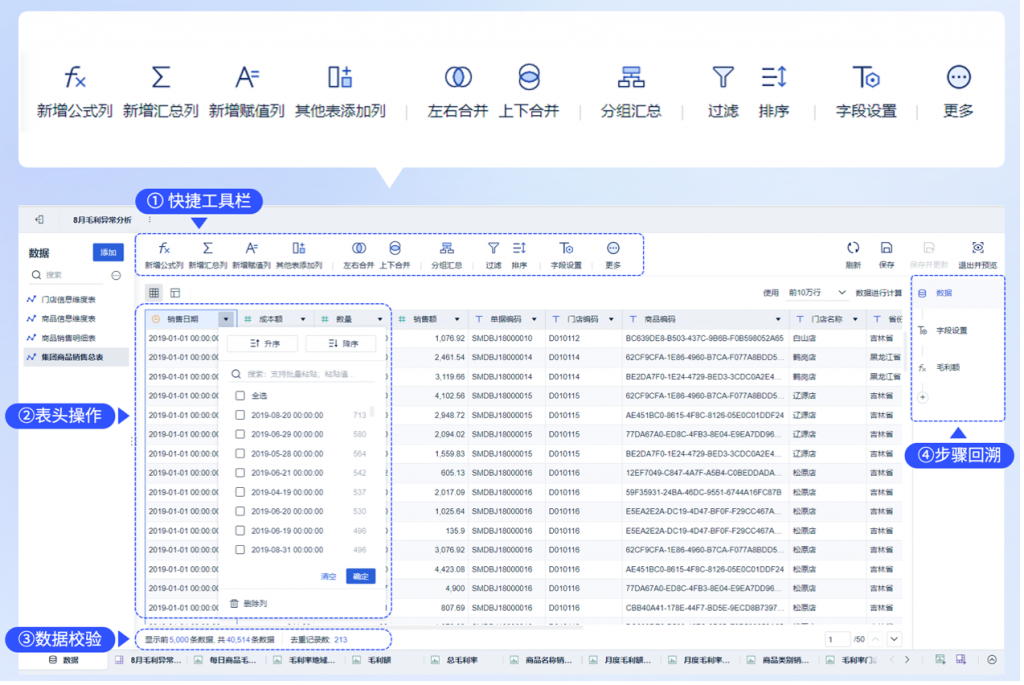Open the 成本额 column header dropdown
This screenshot has width=1024, height=685.
pos(303,320)
